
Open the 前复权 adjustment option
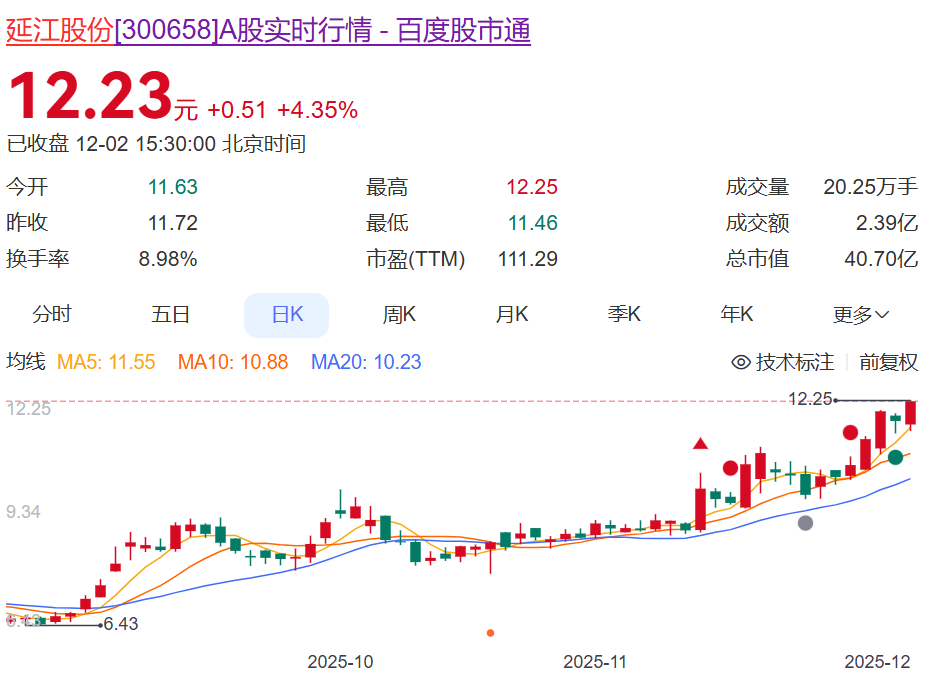(x=888, y=362)
